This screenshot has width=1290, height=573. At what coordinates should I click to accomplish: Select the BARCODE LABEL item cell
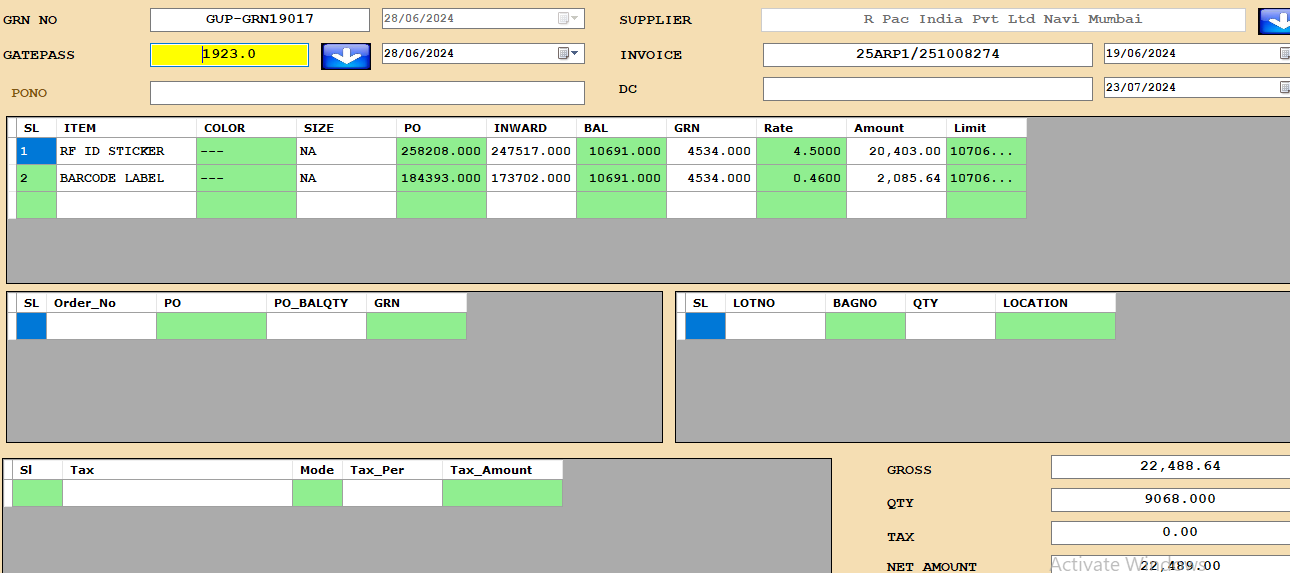pyautogui.click(x=126, y=179)
